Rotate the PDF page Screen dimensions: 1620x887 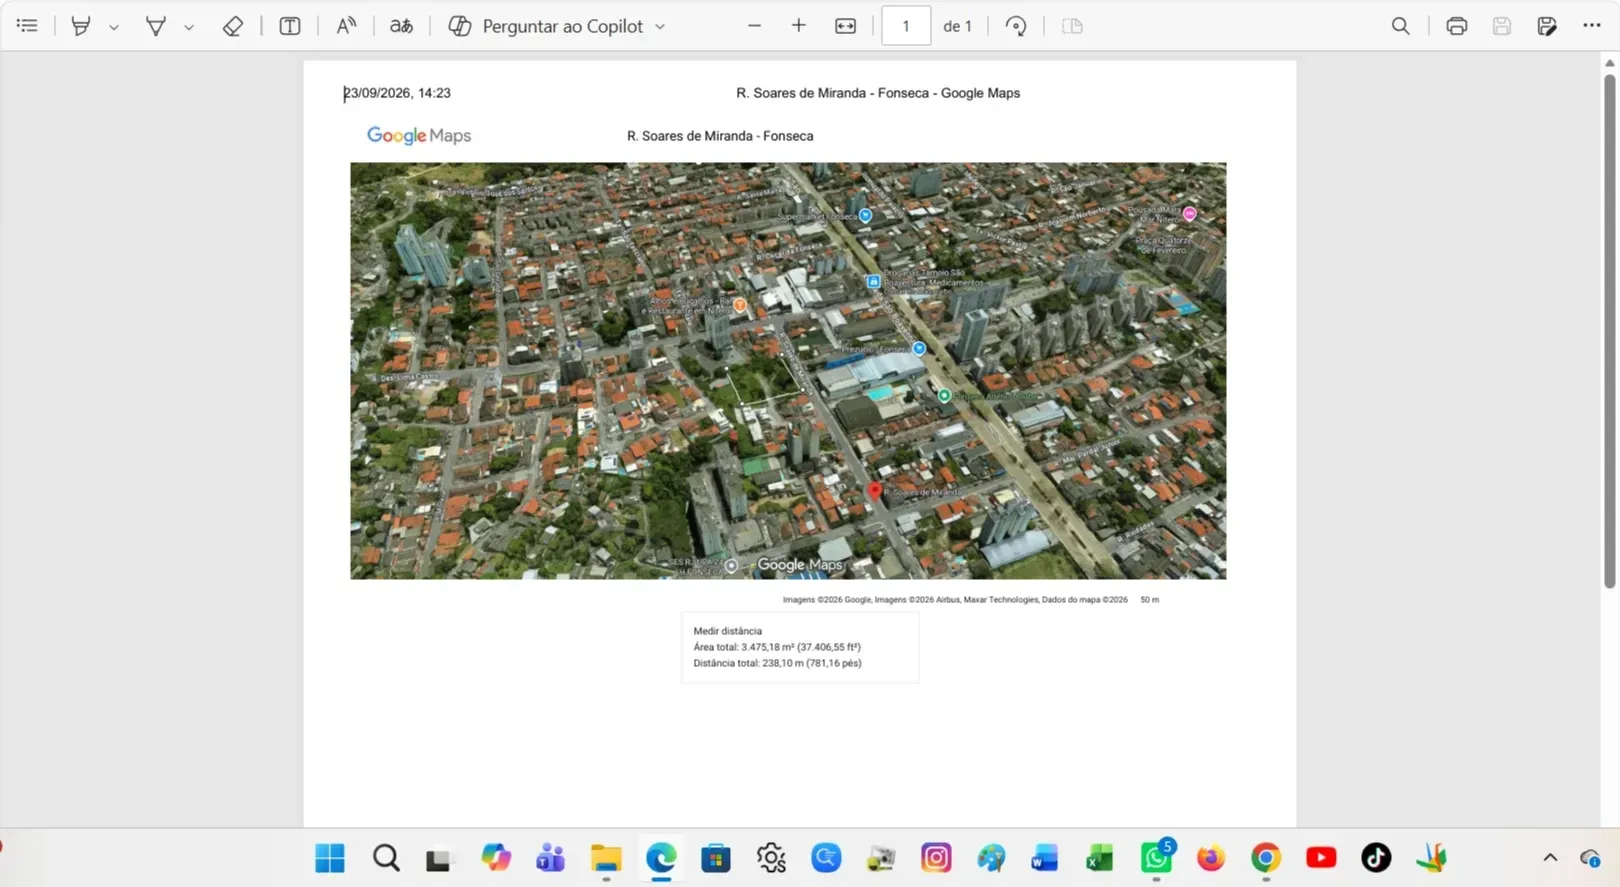1016,26
